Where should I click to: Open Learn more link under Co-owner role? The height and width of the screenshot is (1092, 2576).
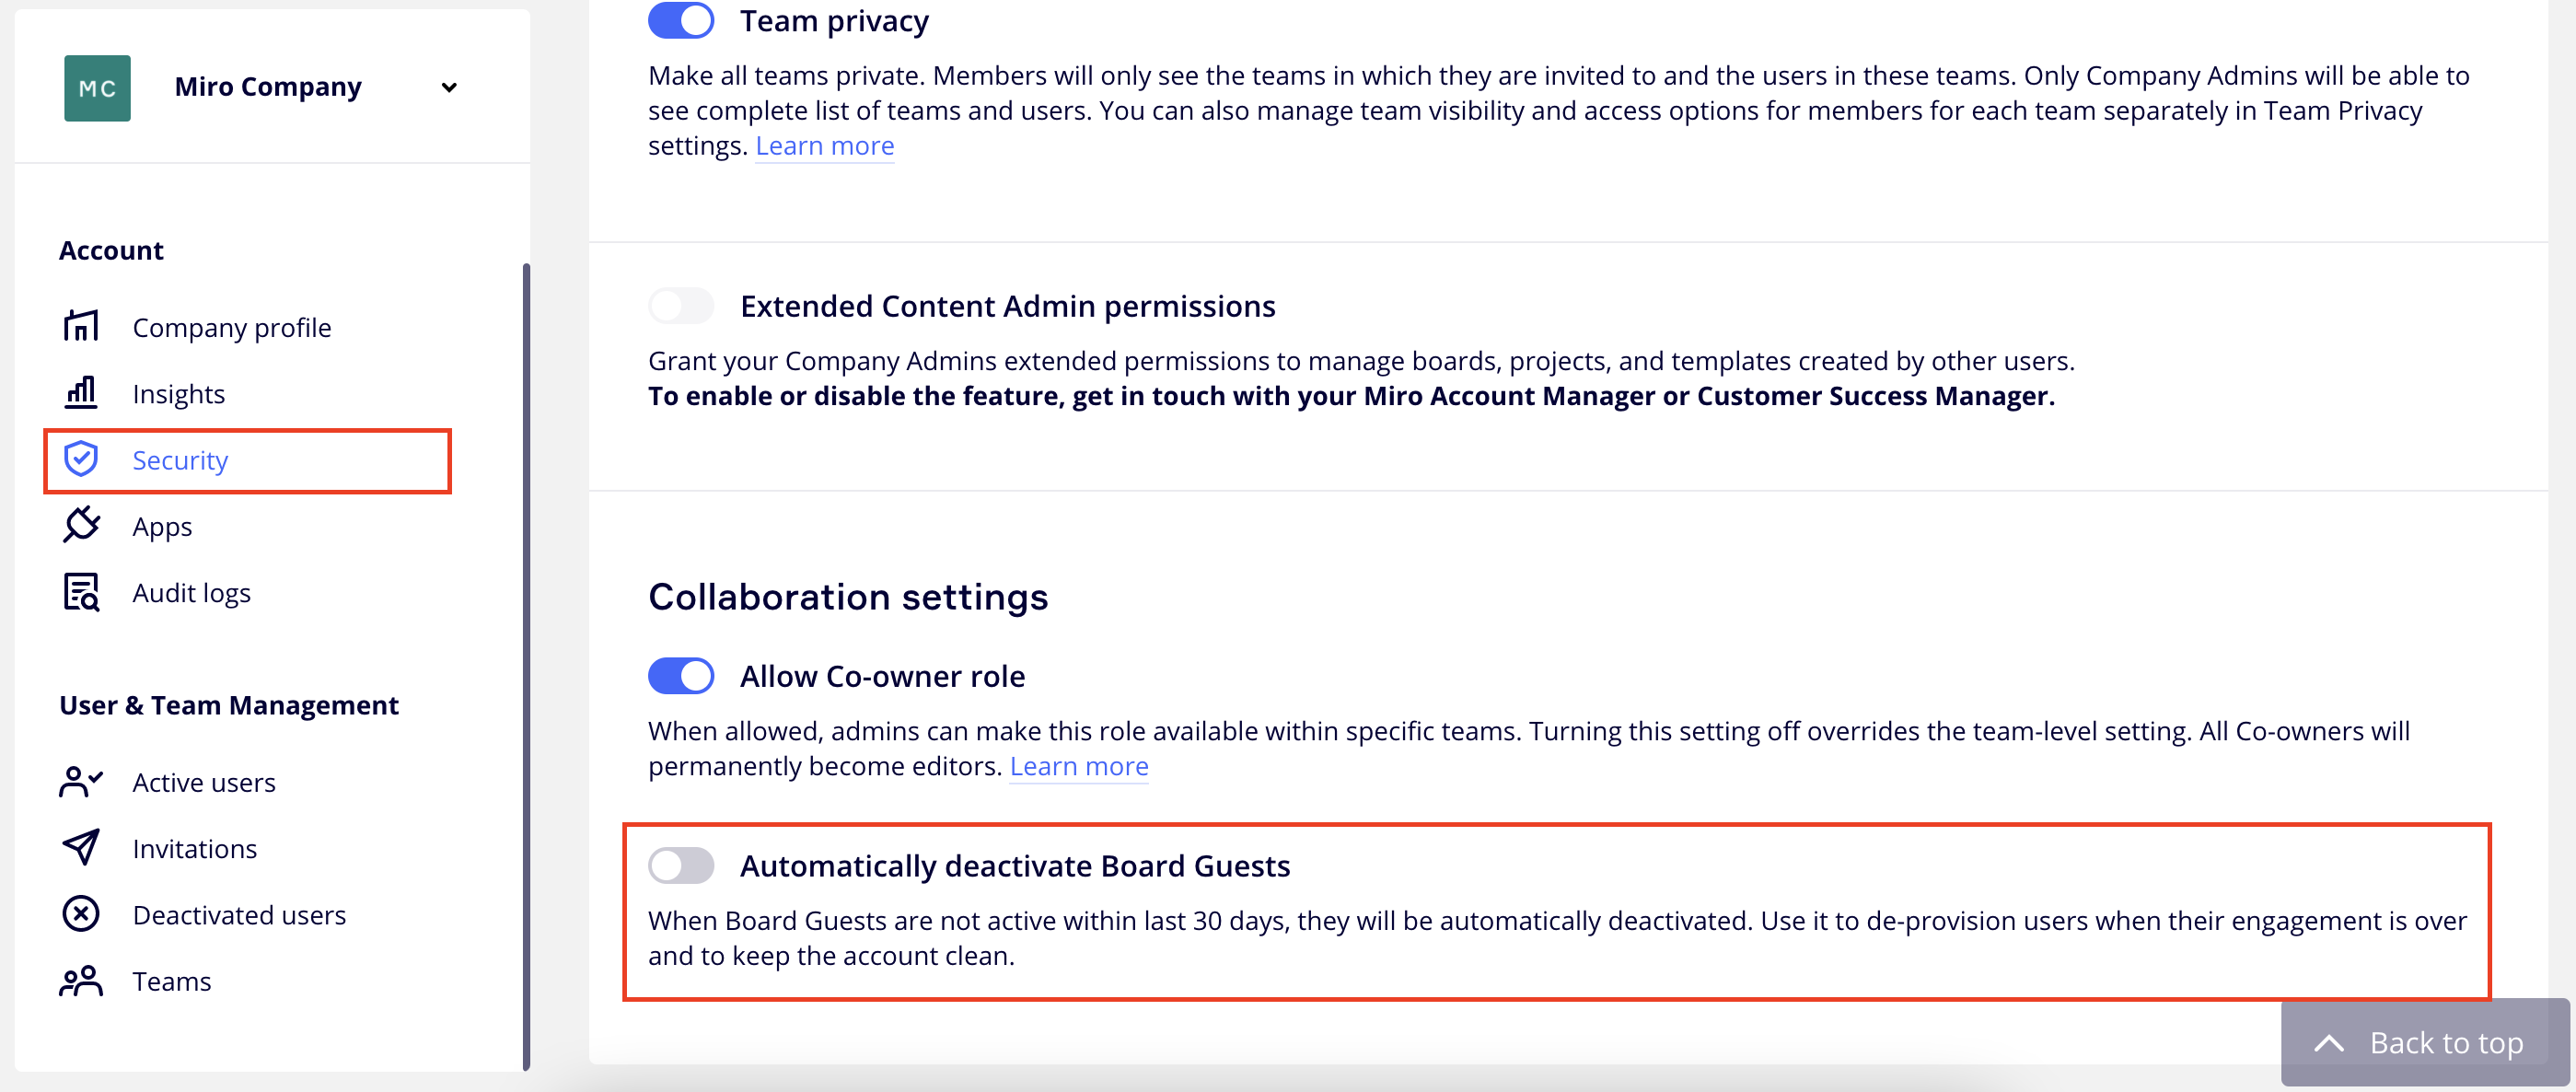[x=1078, y=766]
